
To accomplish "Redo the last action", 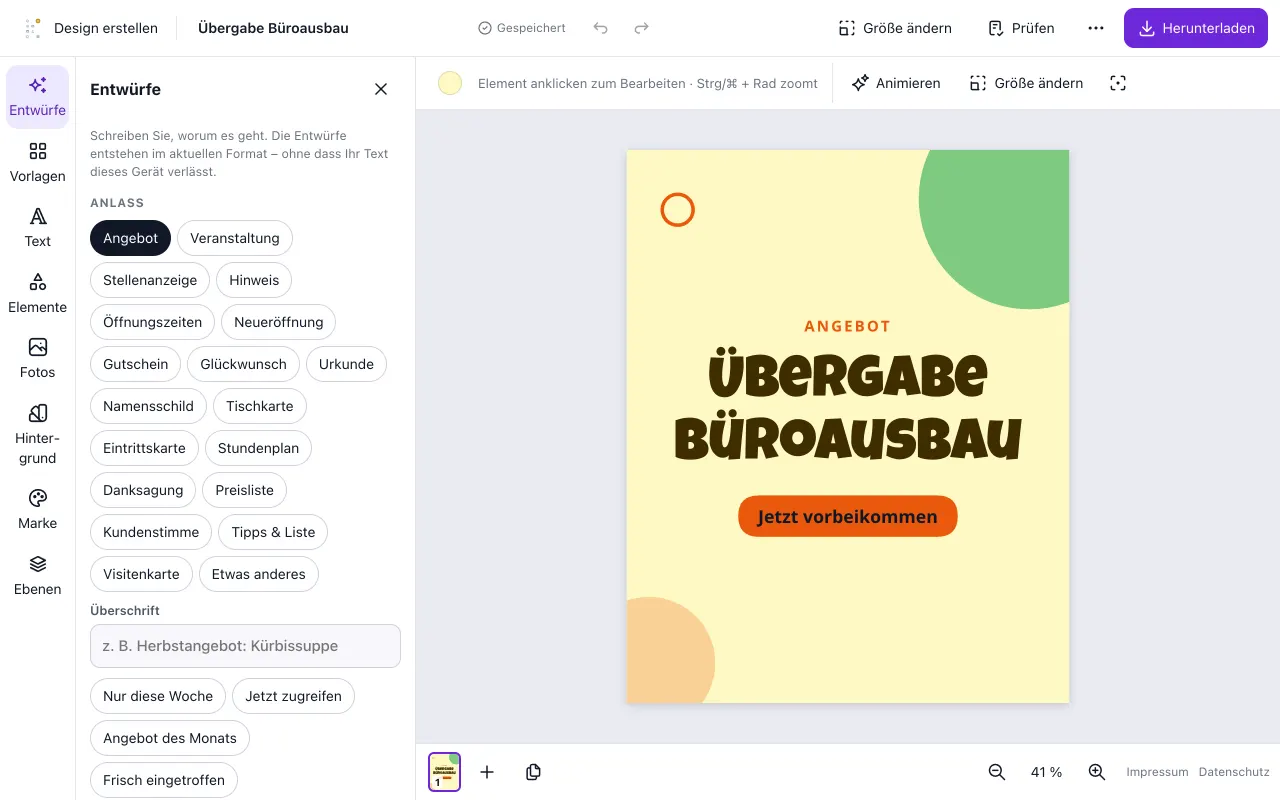I will [x=642, y=28].
